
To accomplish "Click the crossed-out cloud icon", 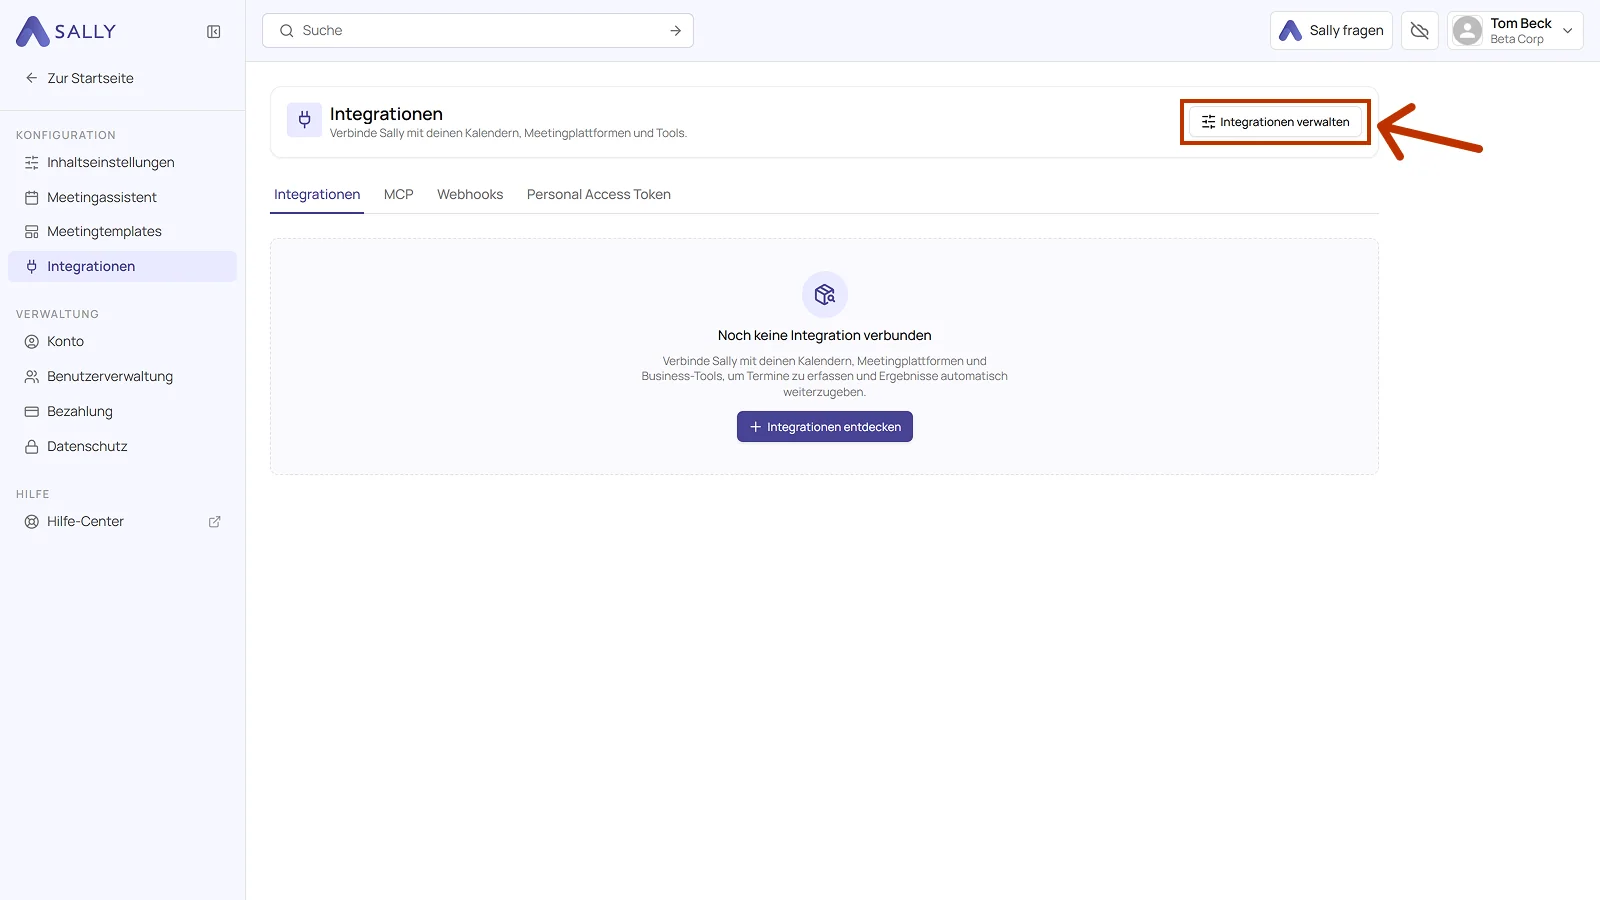I will pyautogui.click(x=1419, y=31).
